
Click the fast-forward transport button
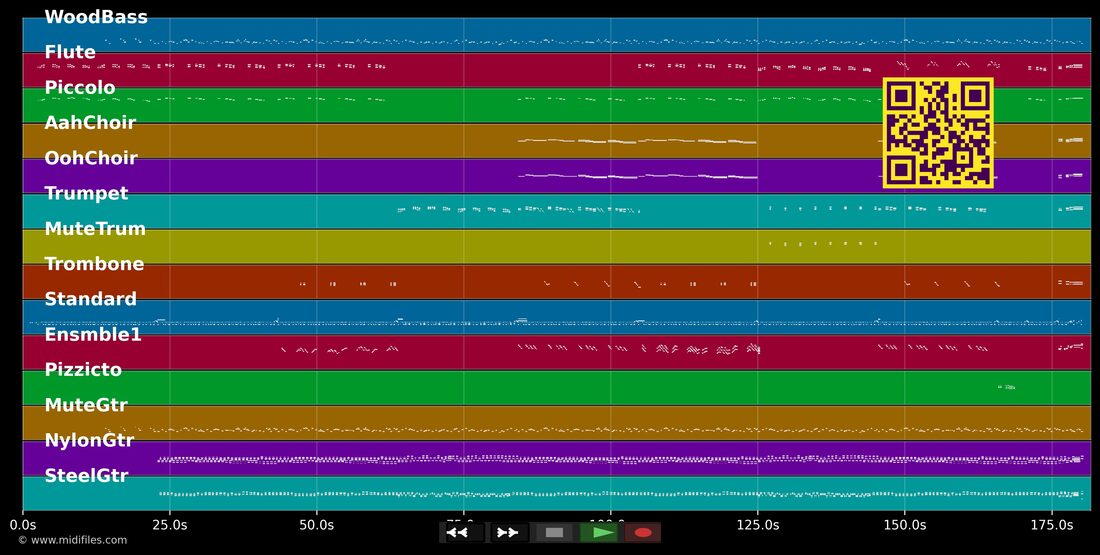[508, 533]
